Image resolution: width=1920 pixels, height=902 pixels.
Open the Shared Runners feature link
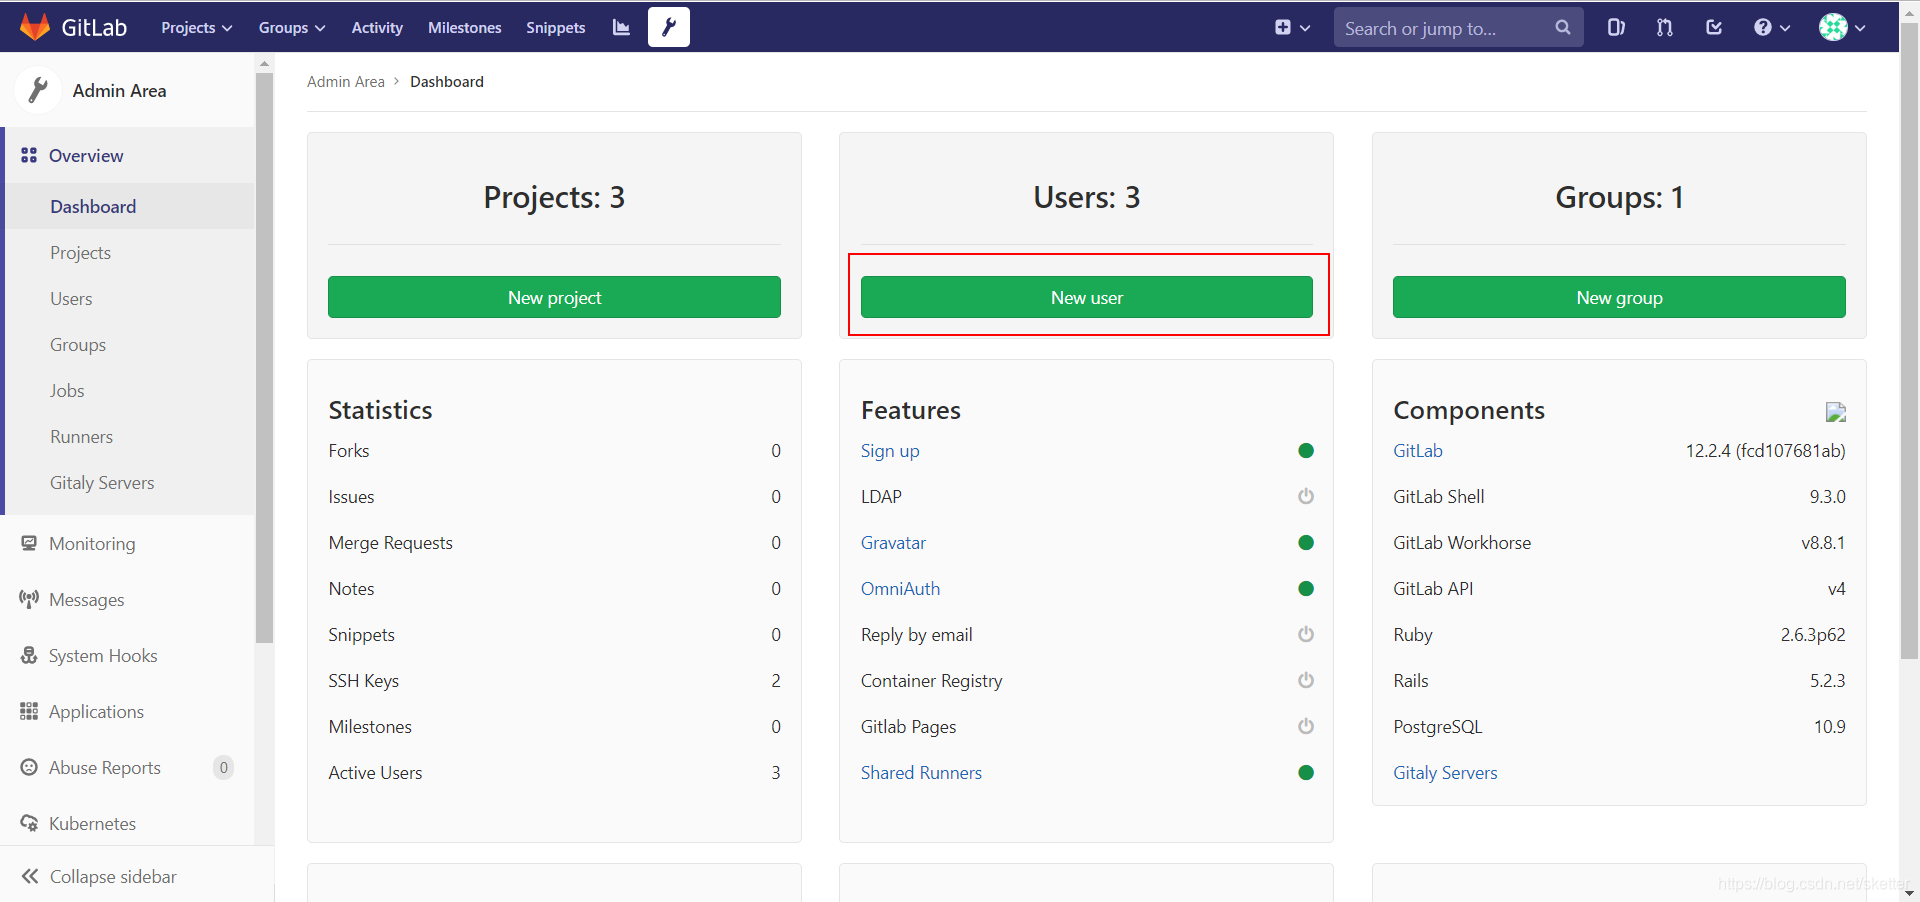coord(921,772)
